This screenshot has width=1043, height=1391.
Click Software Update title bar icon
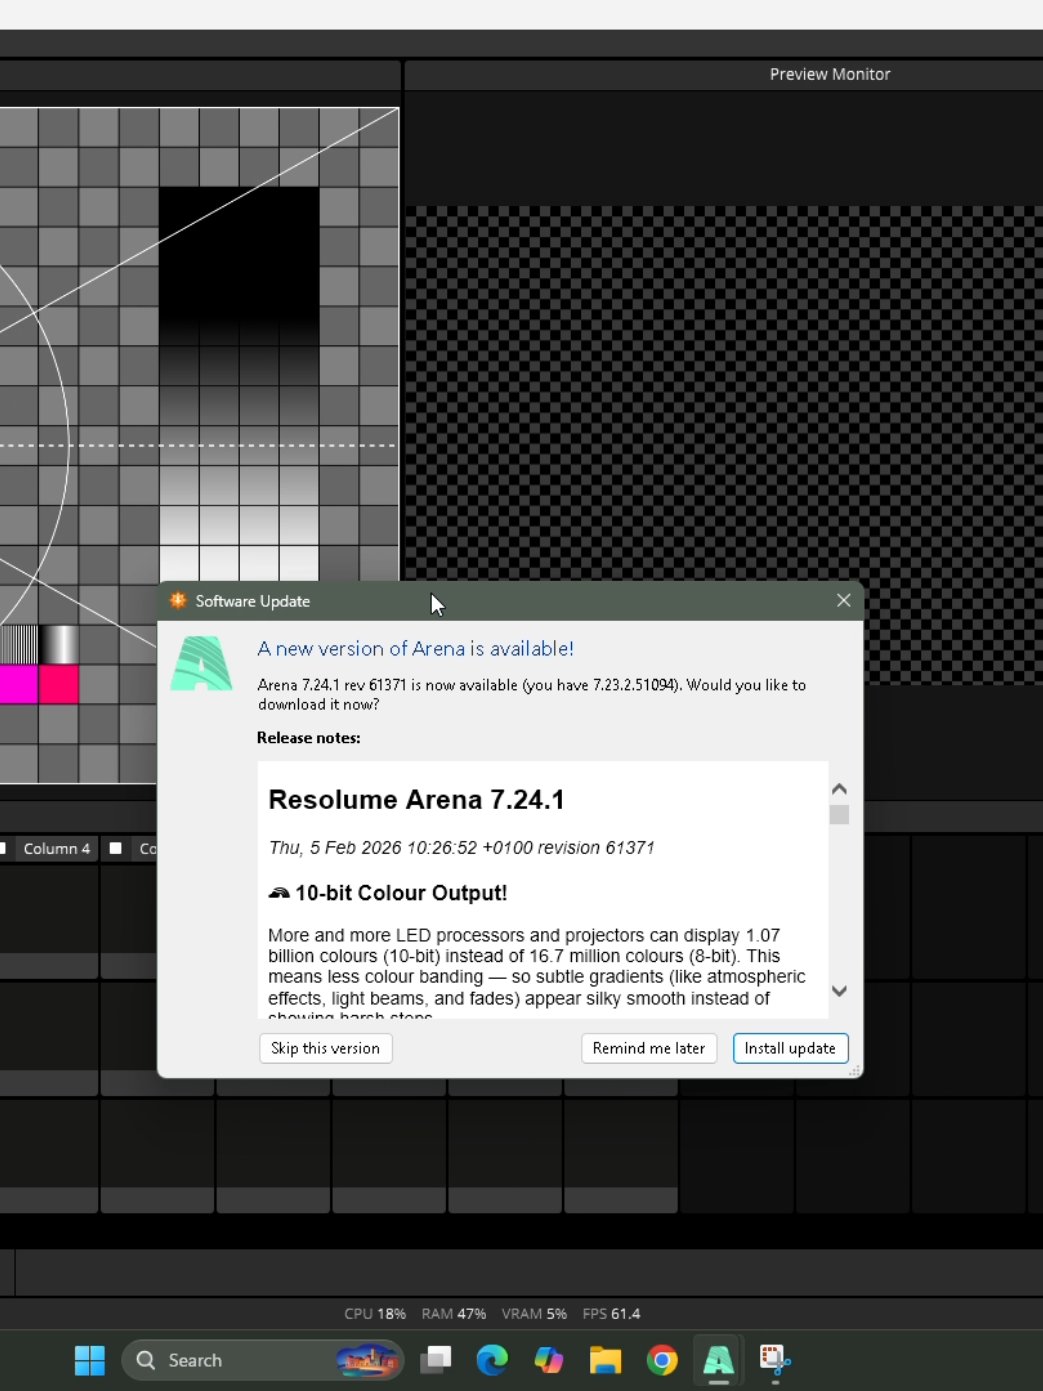coord(178,600)
